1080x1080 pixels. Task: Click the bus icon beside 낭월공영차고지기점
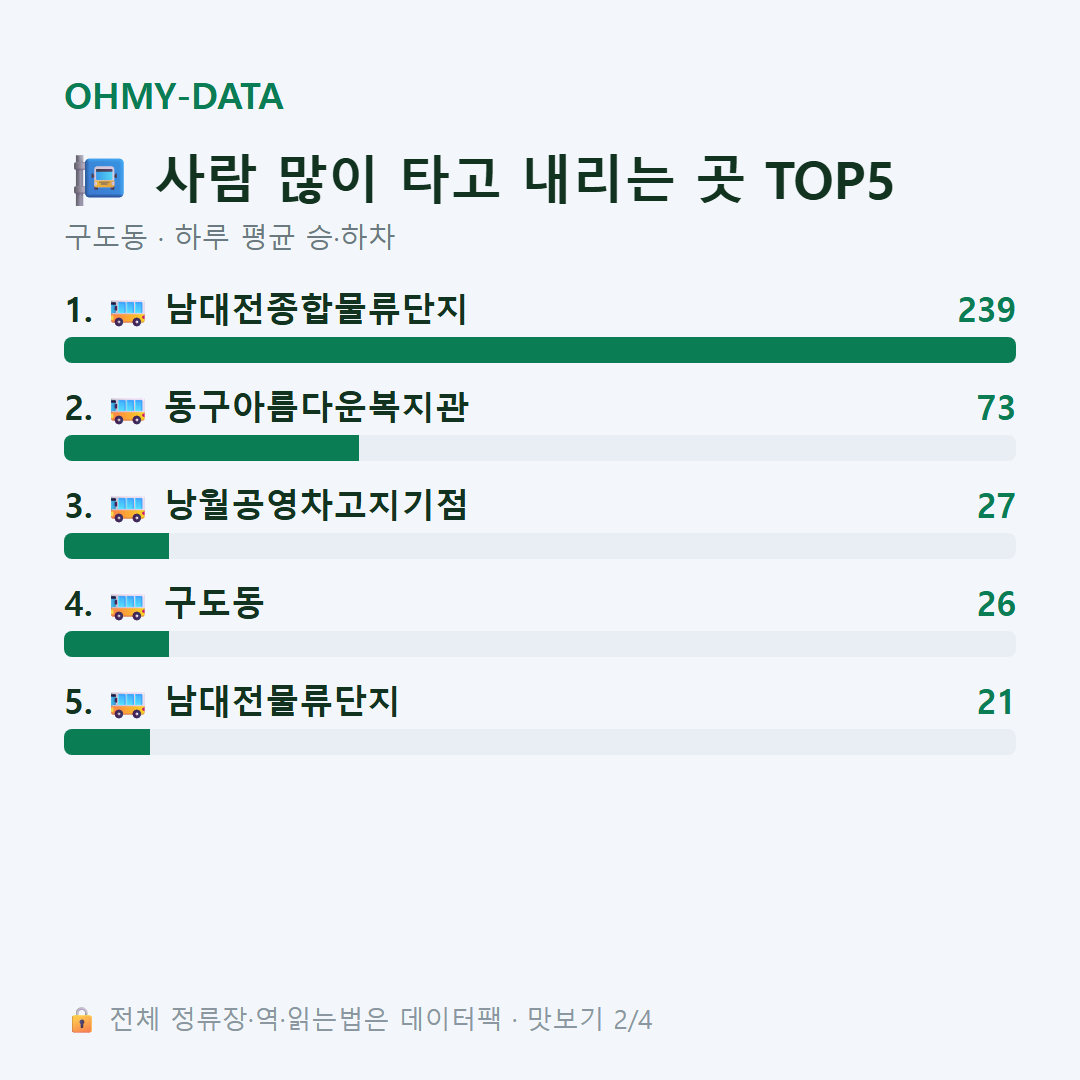[x=128, y=508]
